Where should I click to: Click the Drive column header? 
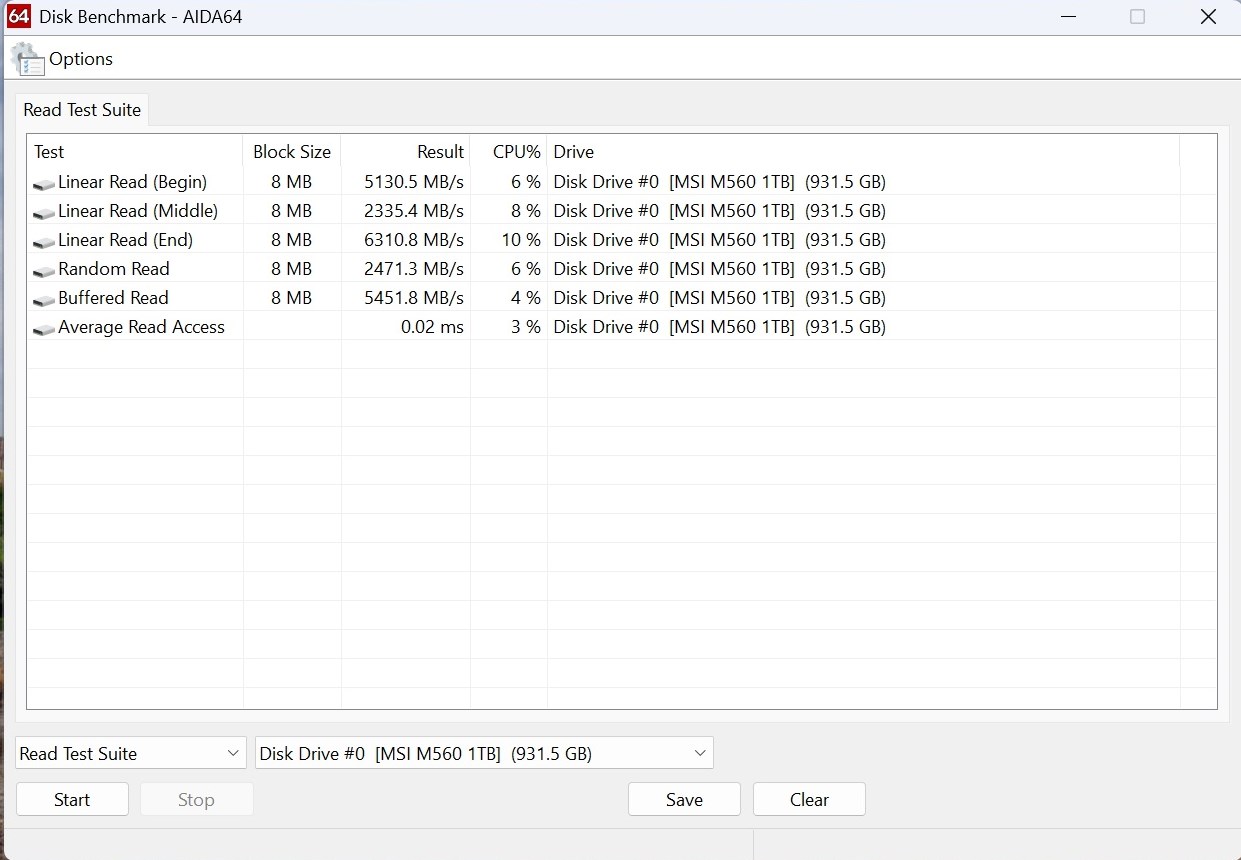[x=863, y=152]
